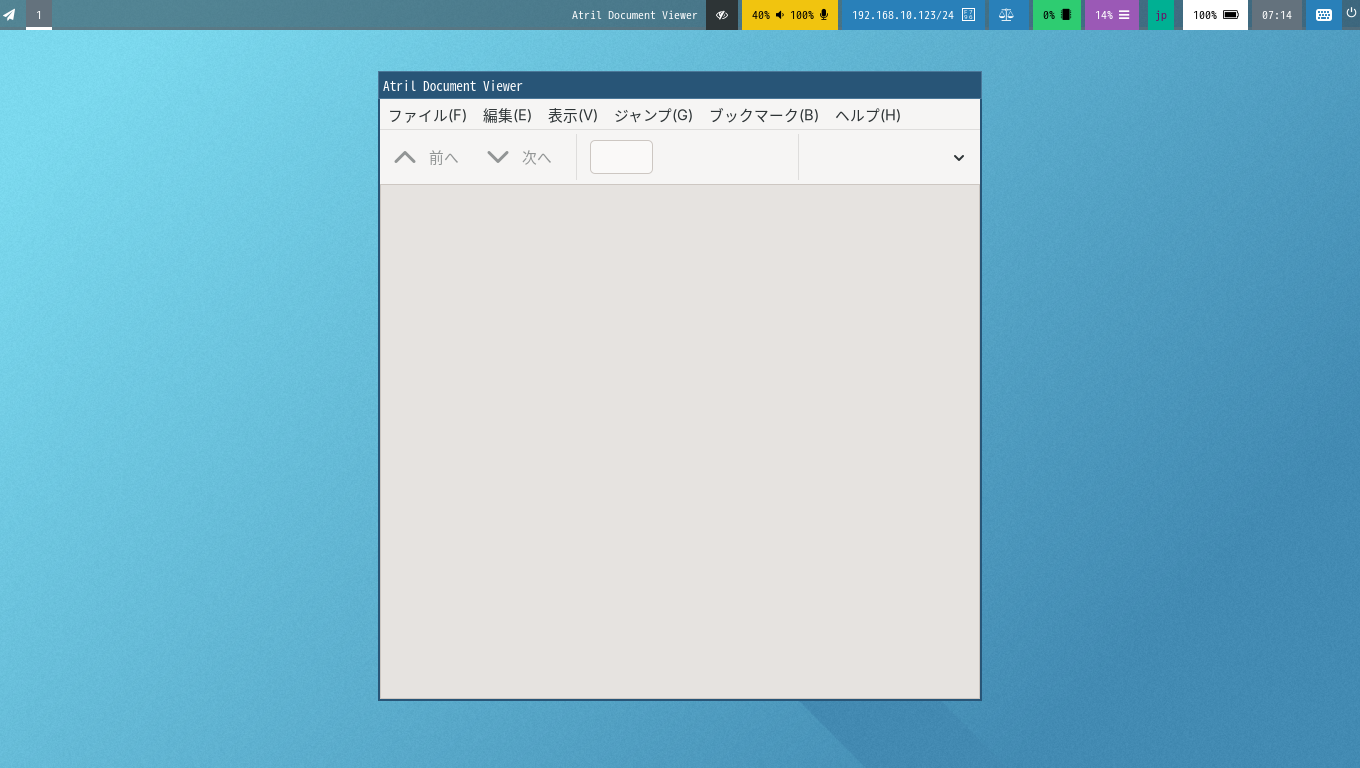Click the page number input field
This screenshot has height=768, width=1360.
click(x=621, y=157)
